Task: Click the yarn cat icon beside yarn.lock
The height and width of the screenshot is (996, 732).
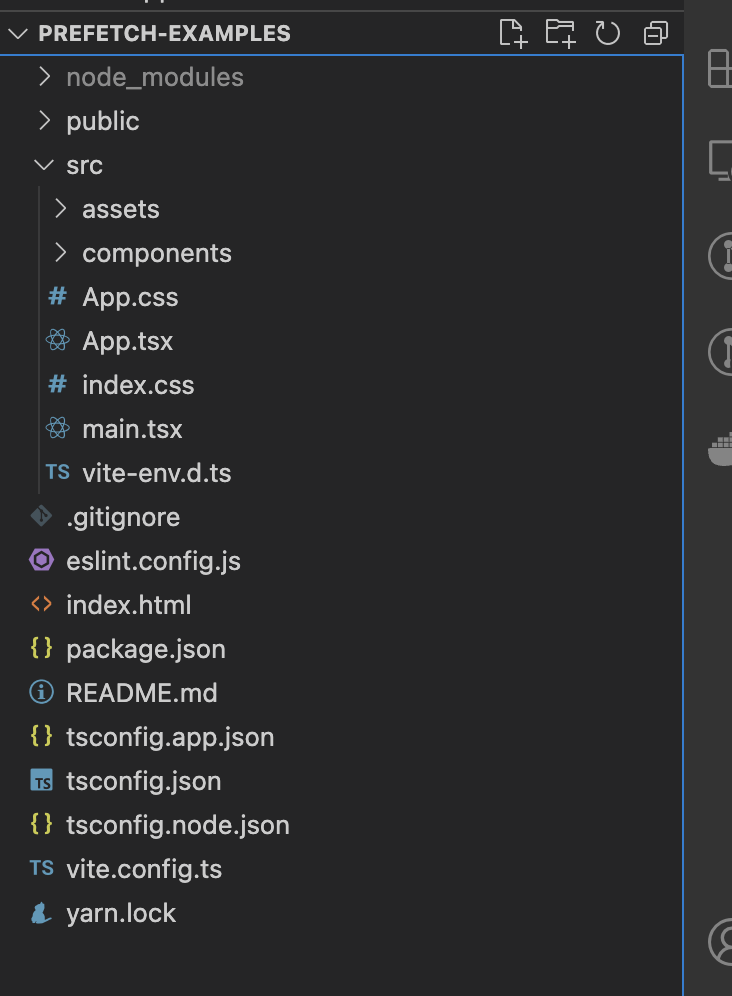Action: pos(41,913)
